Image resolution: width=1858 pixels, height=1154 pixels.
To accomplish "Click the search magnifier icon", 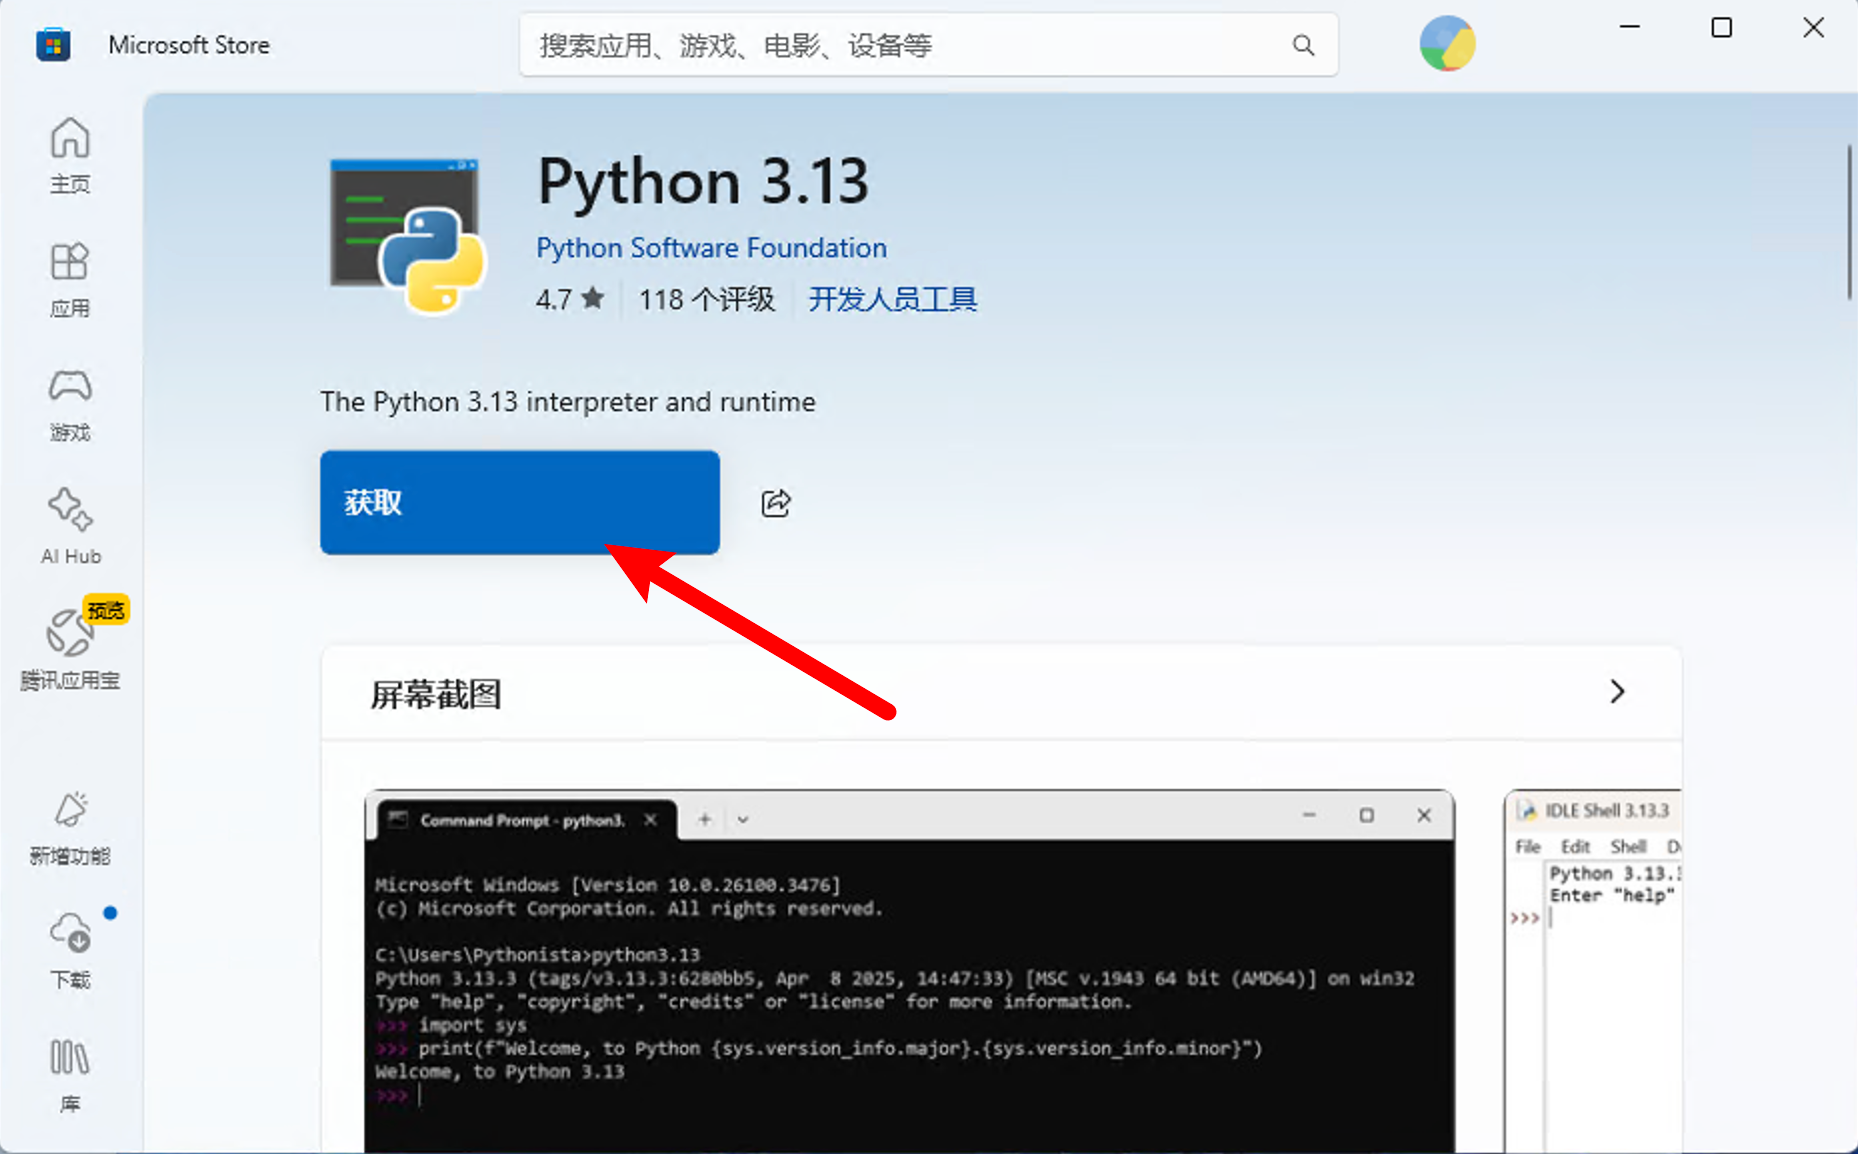I will (1303, 45).
